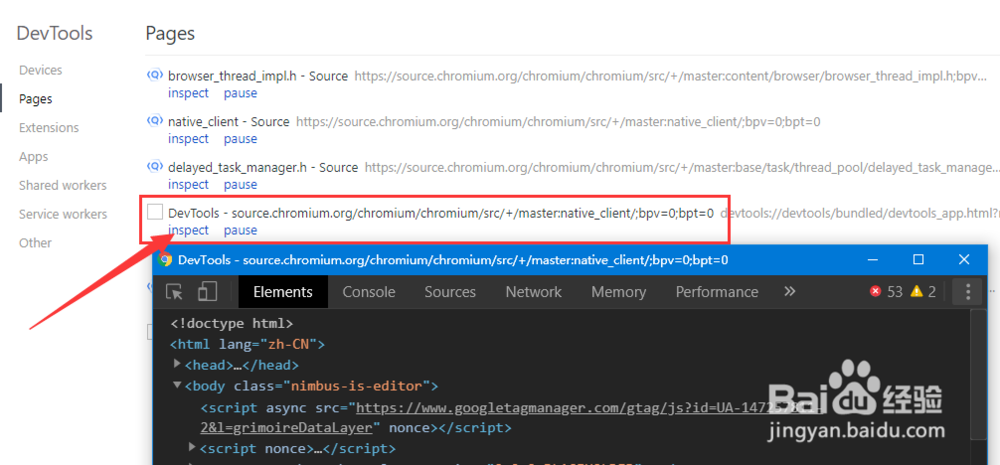Click pause under delayed_task_manager.h
Viewport: 1000px width, 465px height.
240,185
